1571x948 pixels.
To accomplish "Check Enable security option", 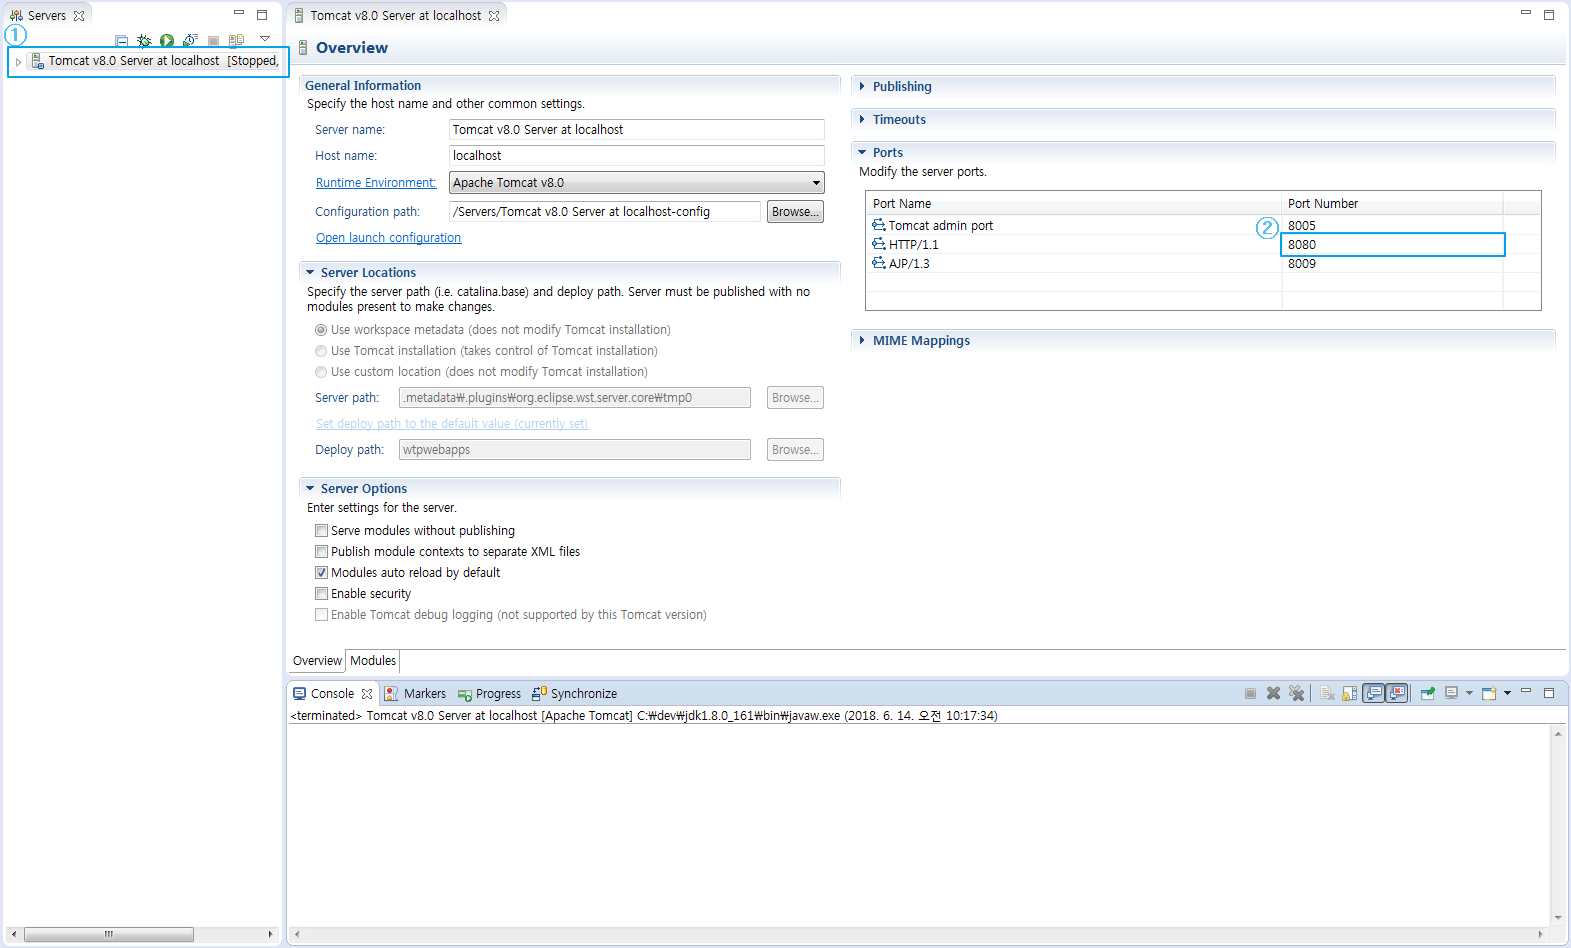I will (x=321, y=594).
